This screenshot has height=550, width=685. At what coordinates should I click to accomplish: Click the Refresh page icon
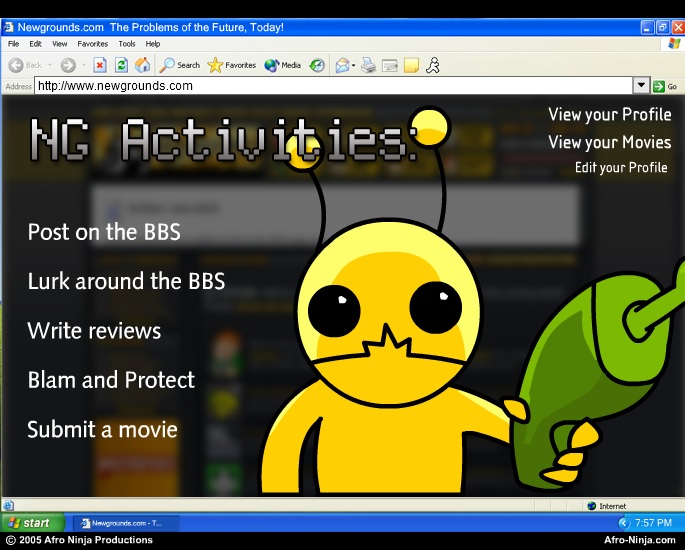121,66
